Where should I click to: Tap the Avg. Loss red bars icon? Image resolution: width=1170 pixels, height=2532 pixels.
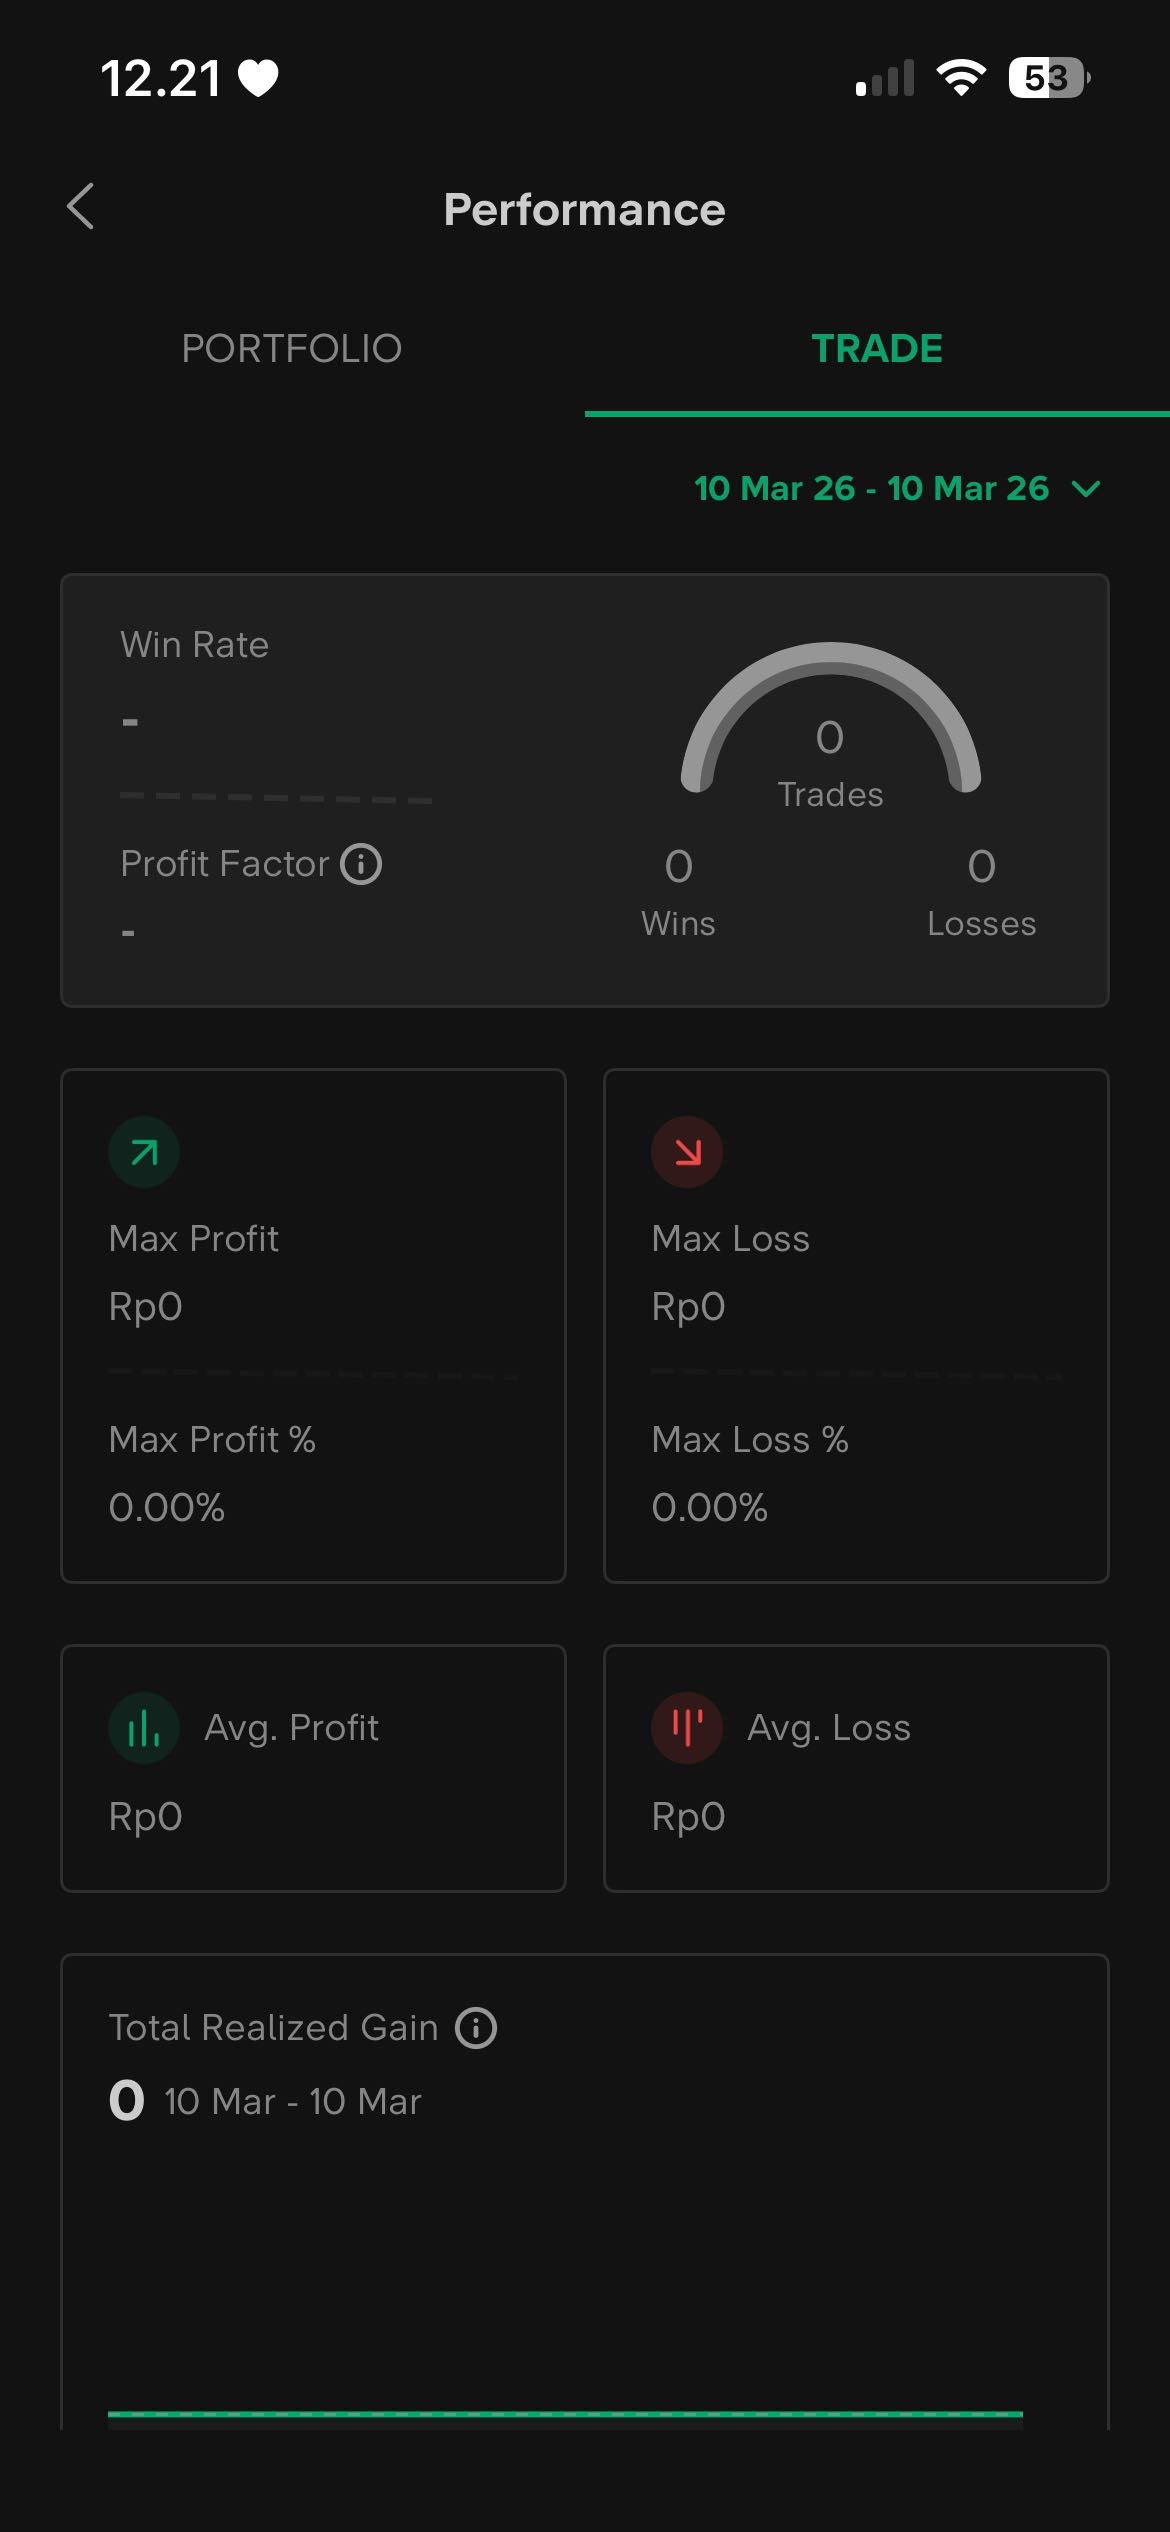click(687, 1728)
